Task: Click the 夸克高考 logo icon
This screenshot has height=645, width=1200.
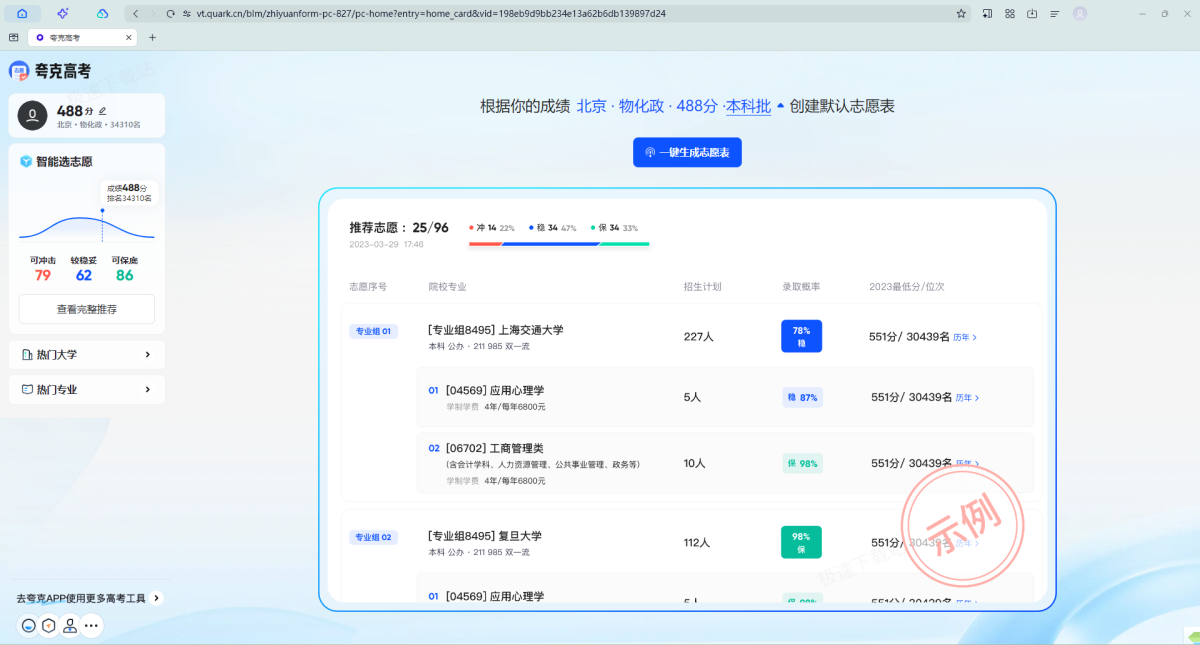Action: [x=19, y=71]
